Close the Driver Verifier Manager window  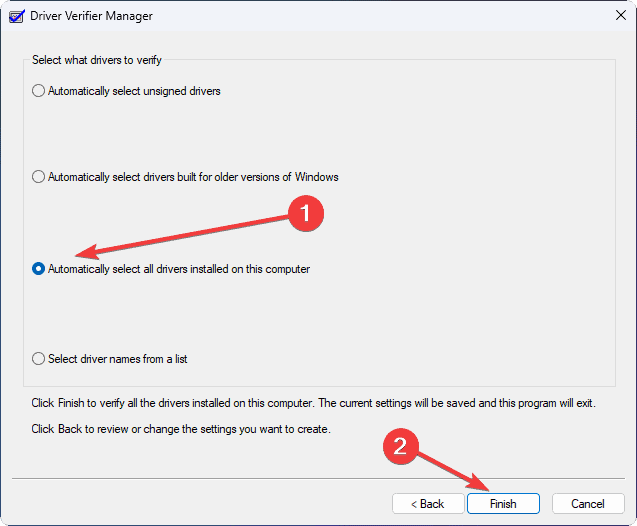pos(621,15)
